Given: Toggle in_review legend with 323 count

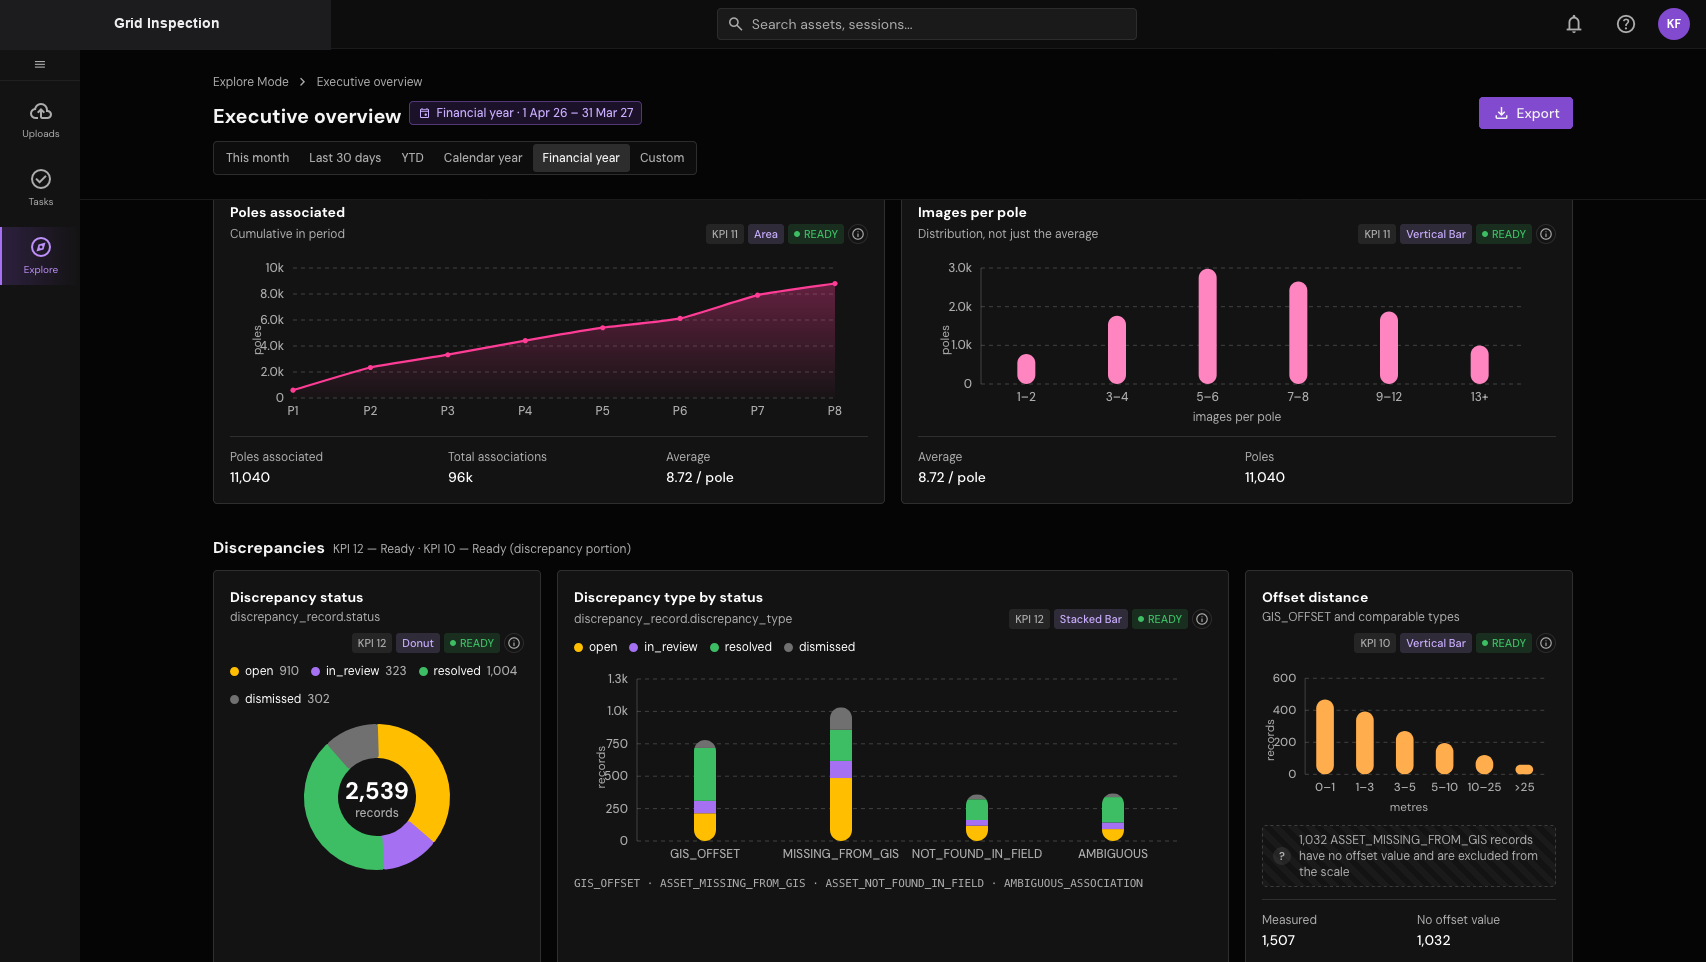Looking at the screenshot, I should pos(359,671).
